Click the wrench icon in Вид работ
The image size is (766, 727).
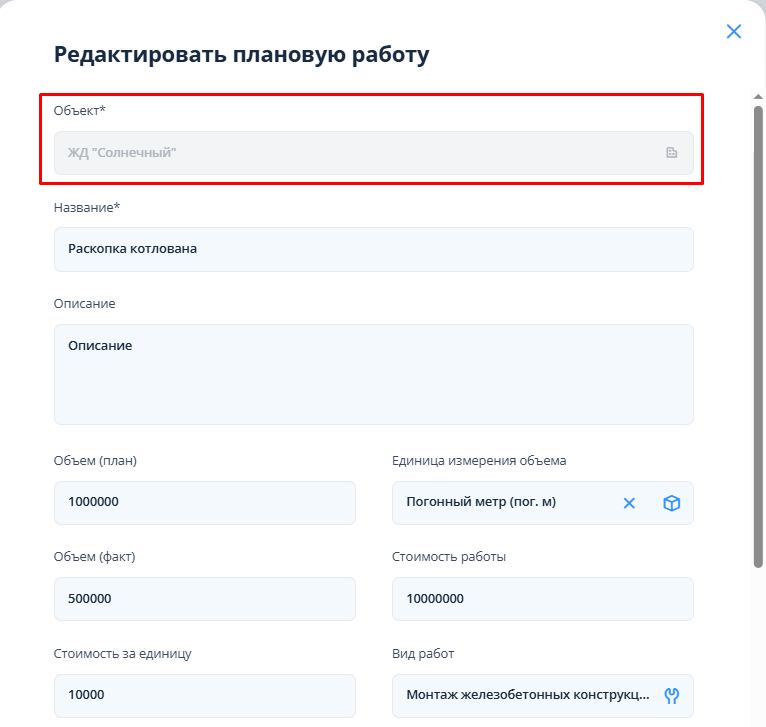coord(672,695)
